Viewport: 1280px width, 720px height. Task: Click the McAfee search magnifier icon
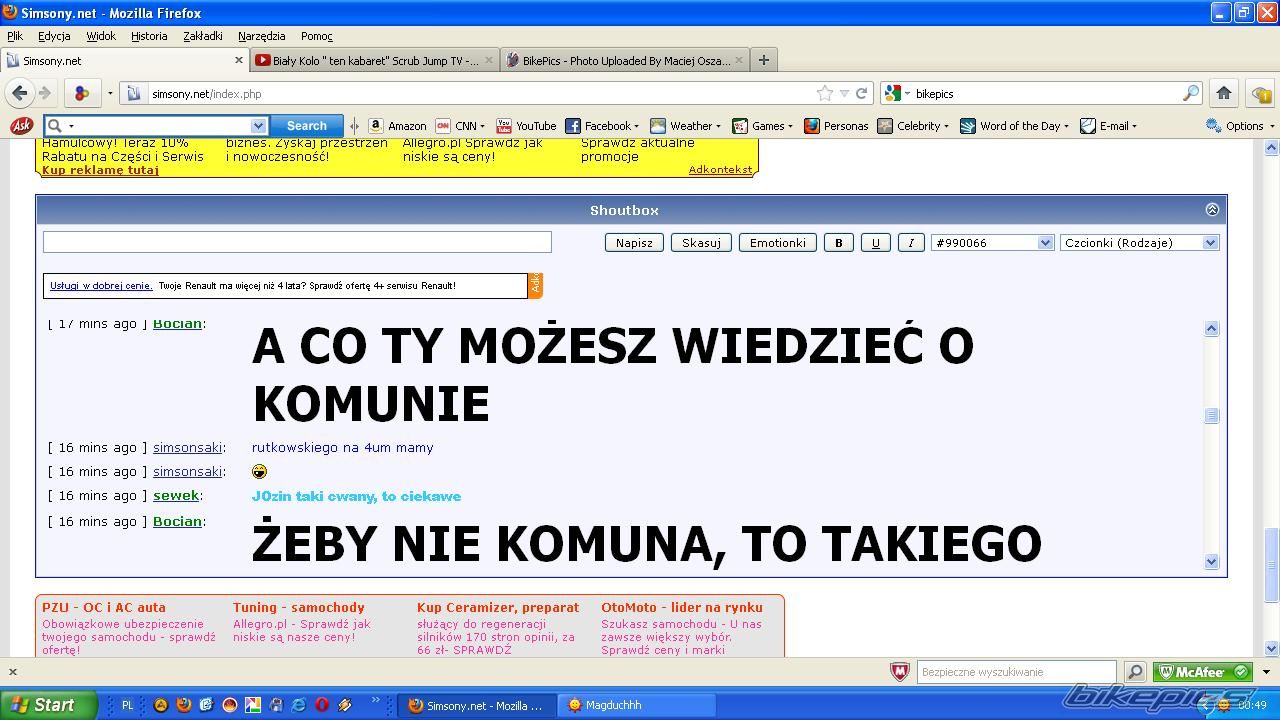click(x=1135, y=672)
